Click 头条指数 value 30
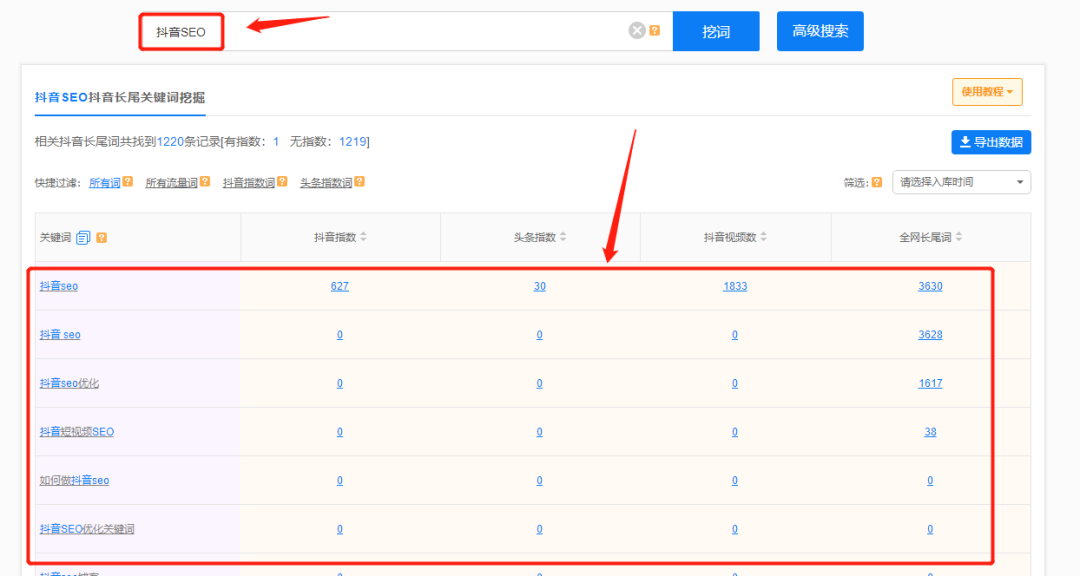Viewport: 1080px width, 576px height. click(x=539, y=286)
